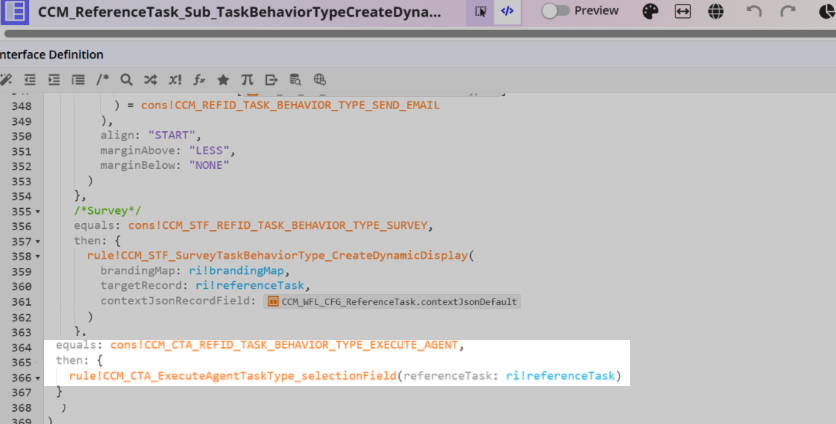Screen dimensions: 836x424
Task: Click the interface object icon beside the title
Action: click(14, 12)
